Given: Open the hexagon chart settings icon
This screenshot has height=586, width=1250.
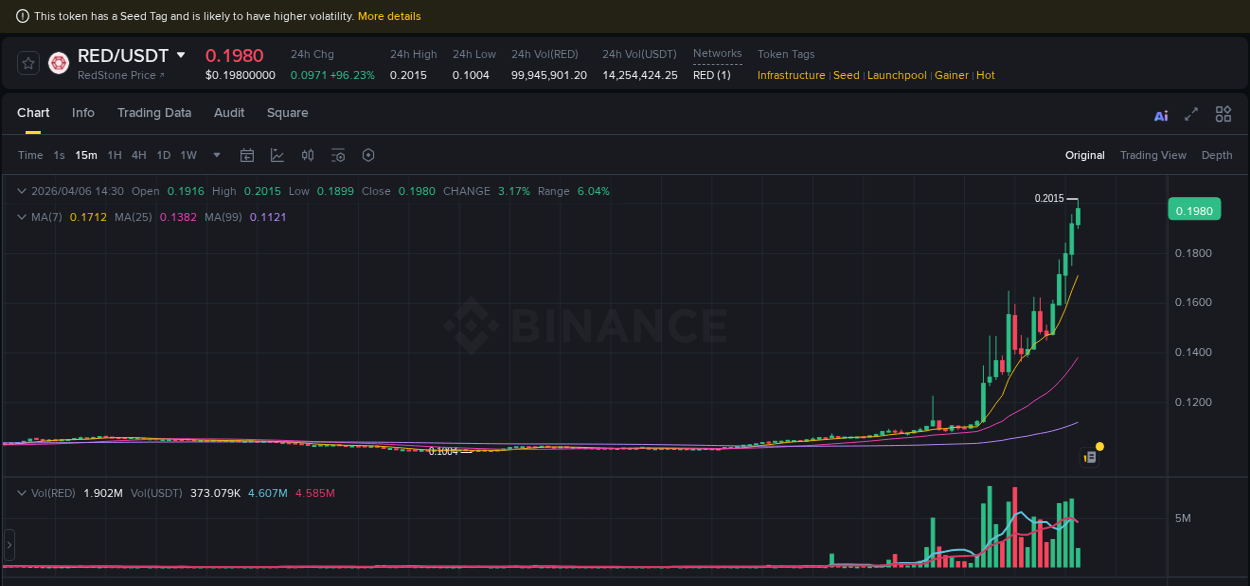Looking at the screenshot, I should click(368, 155).
